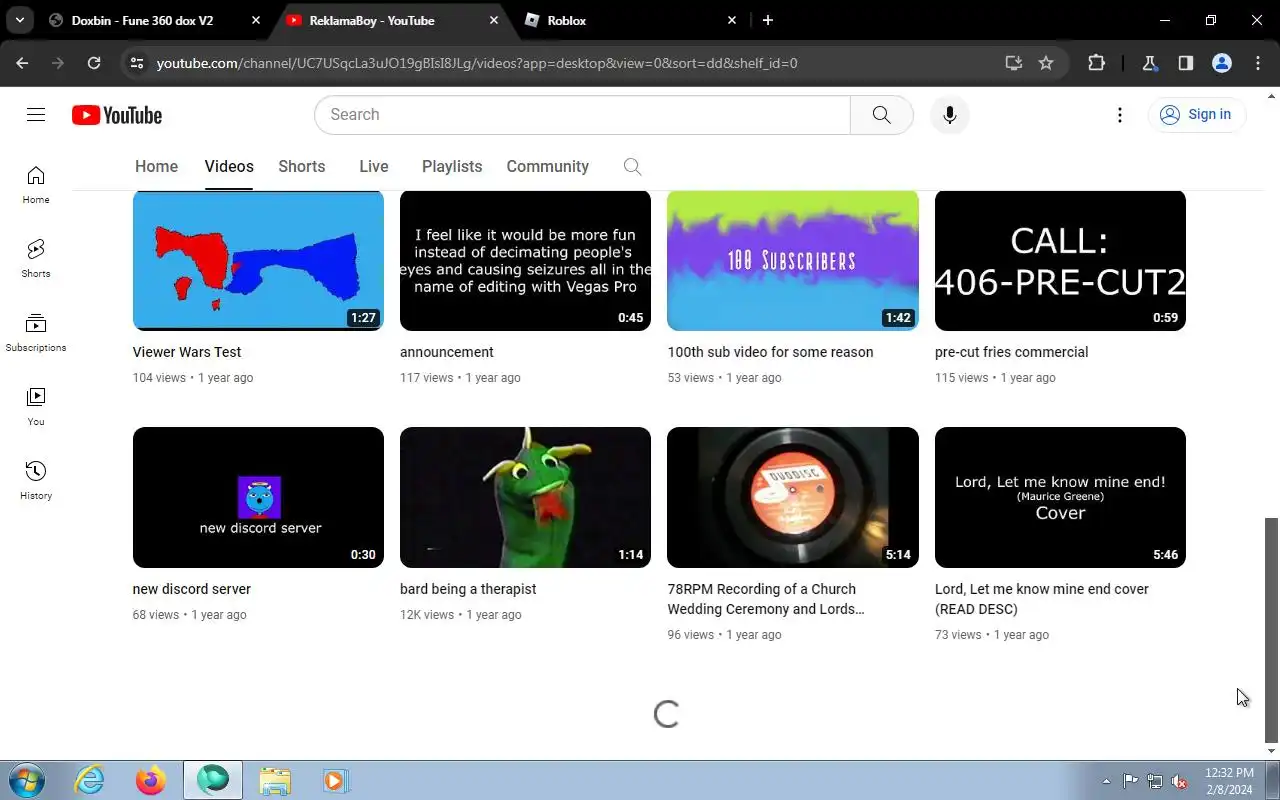1280x800 pixels.
Task: Start voice search with microphone icon
Action: [x=949, y=115]
